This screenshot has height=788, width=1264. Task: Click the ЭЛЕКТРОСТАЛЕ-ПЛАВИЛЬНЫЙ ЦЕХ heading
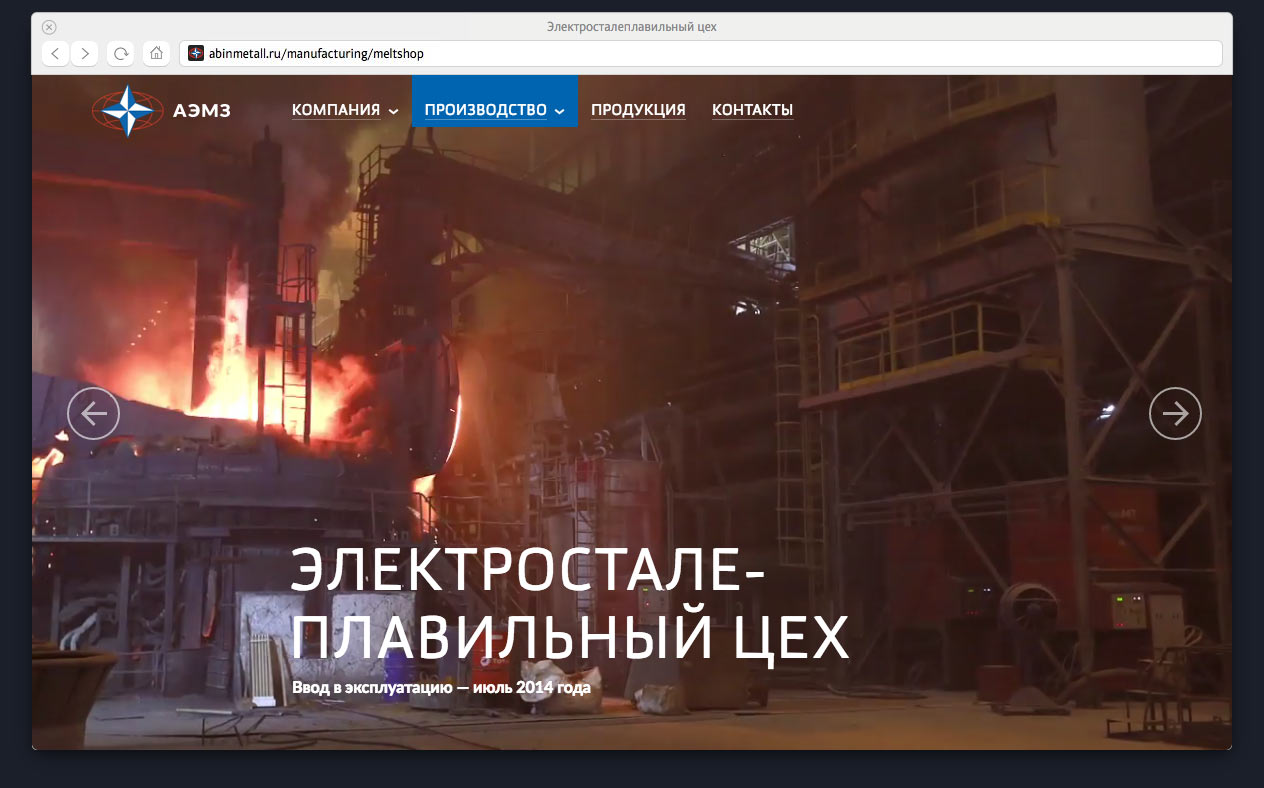click(x=569, y=606)
